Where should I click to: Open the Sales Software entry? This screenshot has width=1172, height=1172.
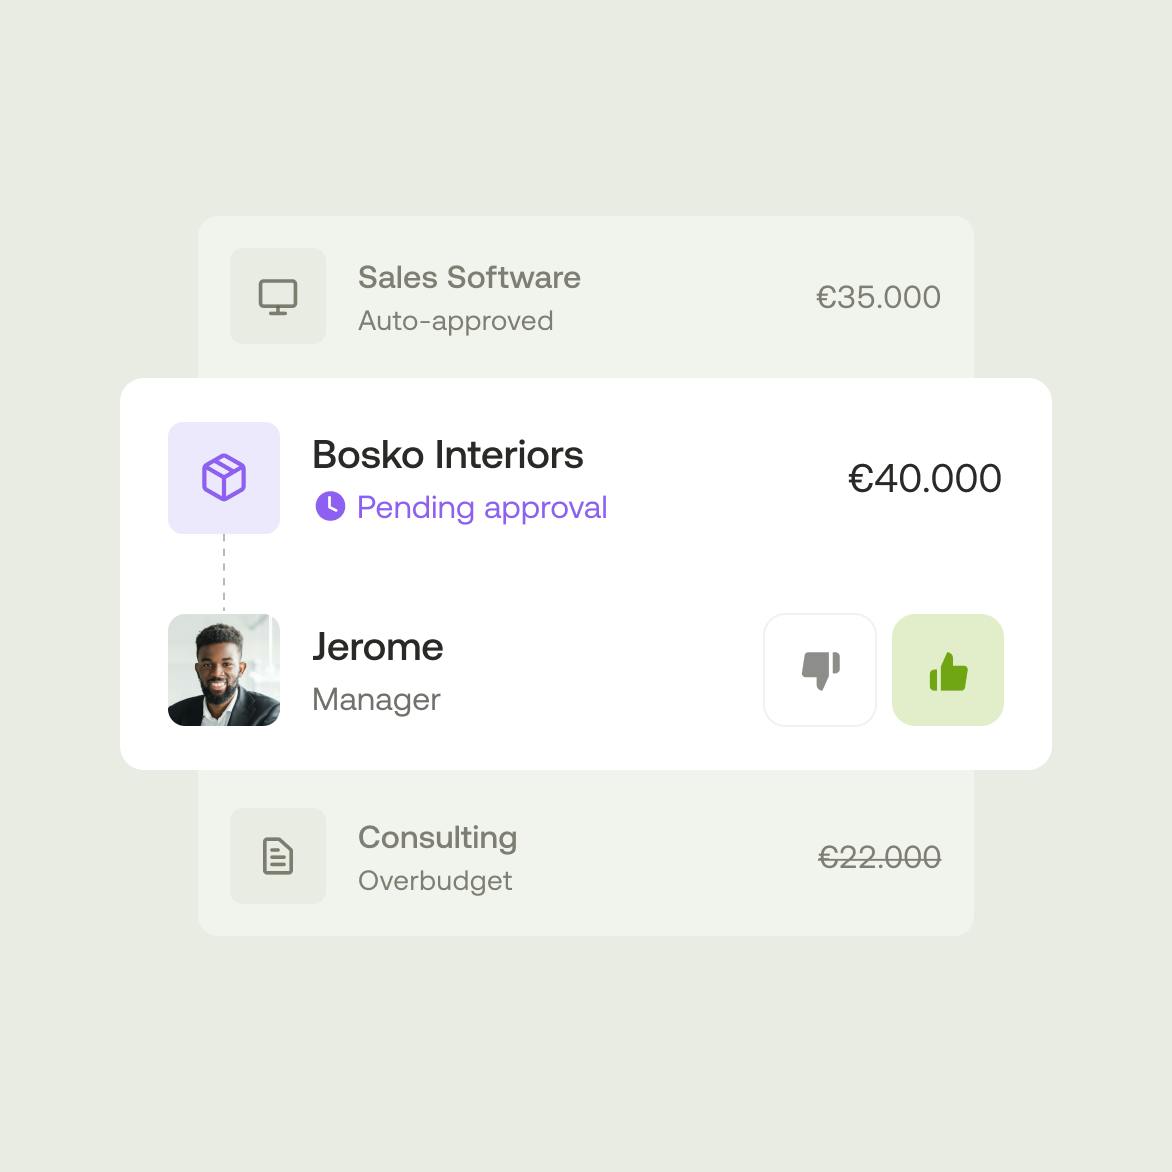(x=469, y=277)
